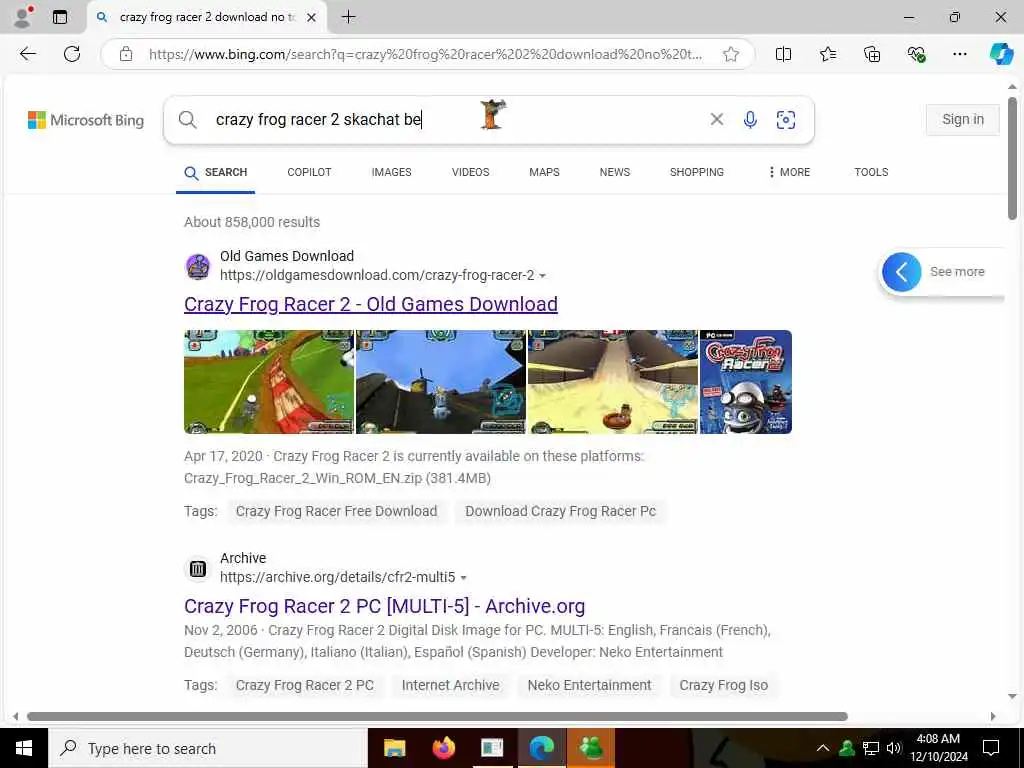Open Crazy Frog Racer 2 - Old Games Download

pyautogui.click(x=370, y=304)
